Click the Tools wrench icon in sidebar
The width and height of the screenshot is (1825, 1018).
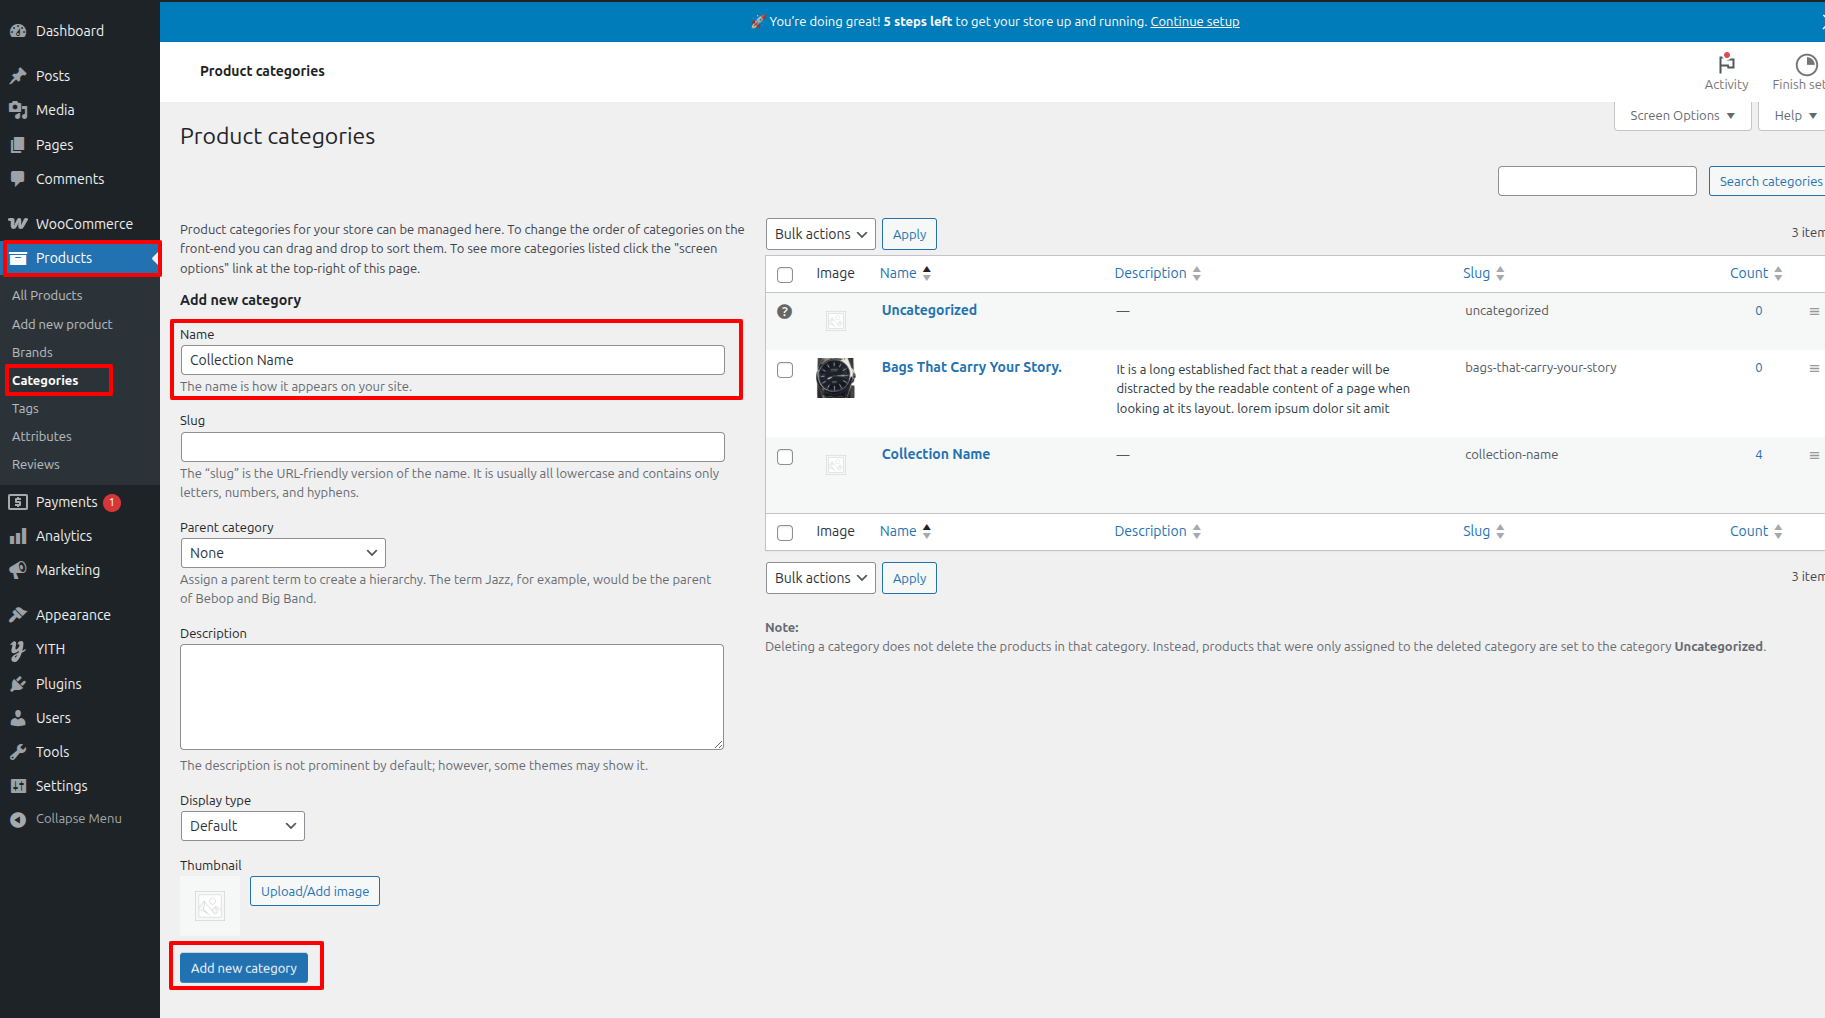pos(18,752)
